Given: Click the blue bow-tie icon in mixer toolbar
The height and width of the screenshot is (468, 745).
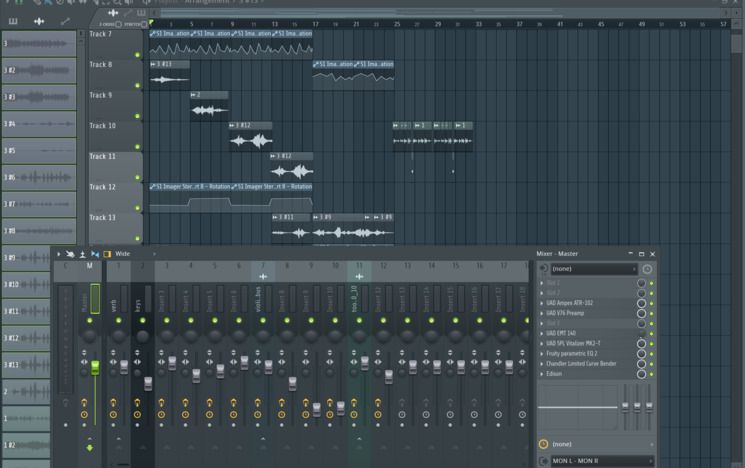Looking at the screenshot, I should [x=95, y=254].
